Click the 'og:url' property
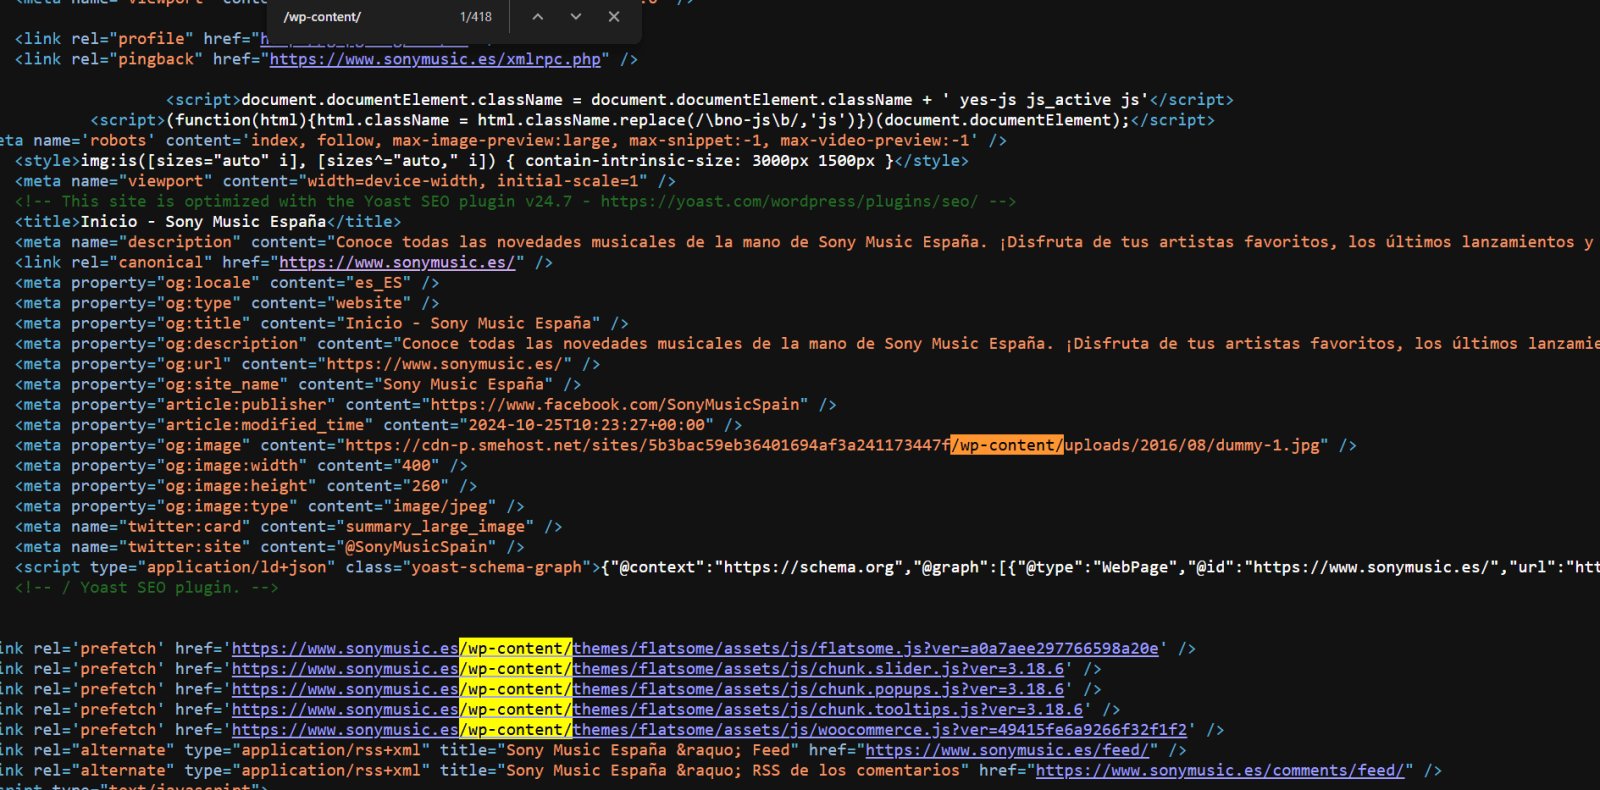The image size is (1600, 790). [x=194, y=364]
